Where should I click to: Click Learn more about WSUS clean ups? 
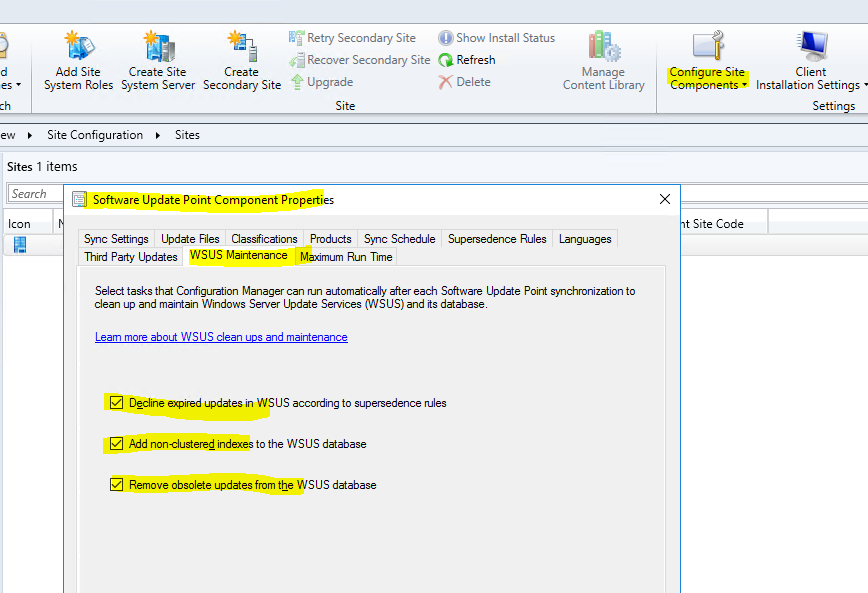[x=220, y=337]
